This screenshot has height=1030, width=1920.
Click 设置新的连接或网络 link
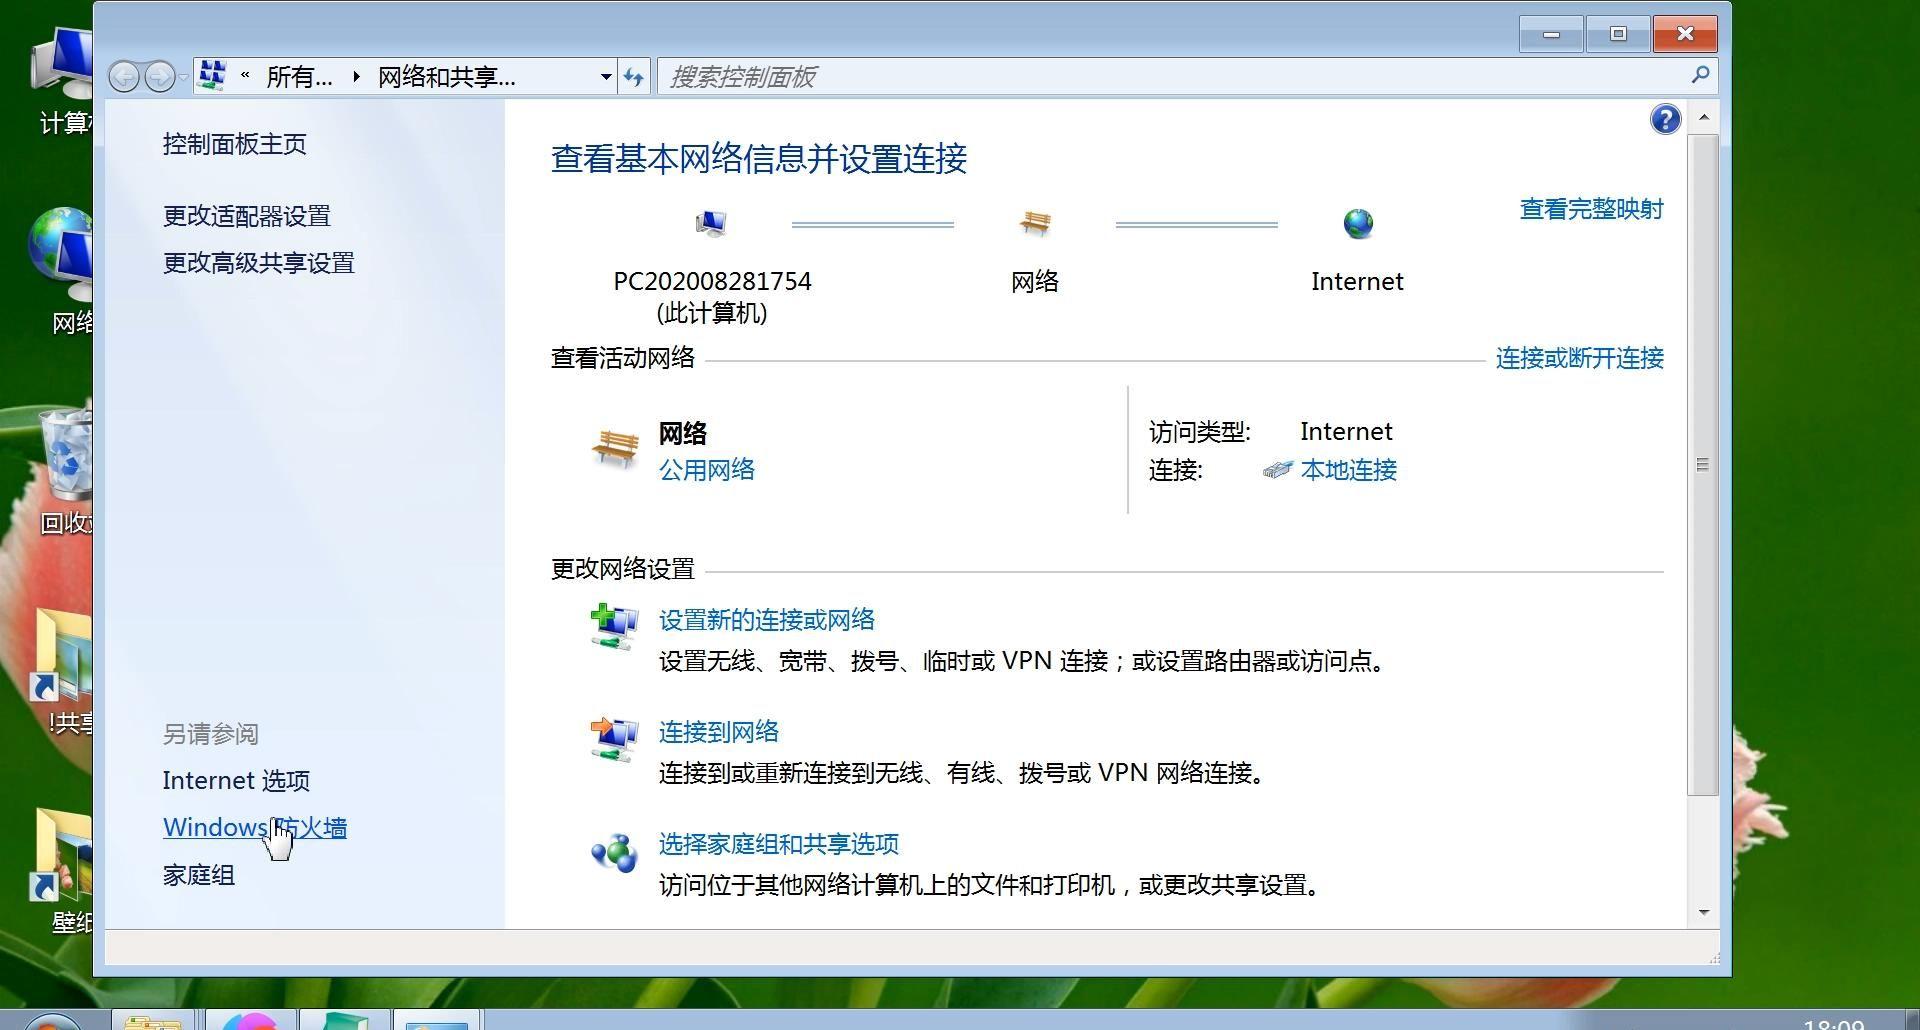[x=767, y=620]
